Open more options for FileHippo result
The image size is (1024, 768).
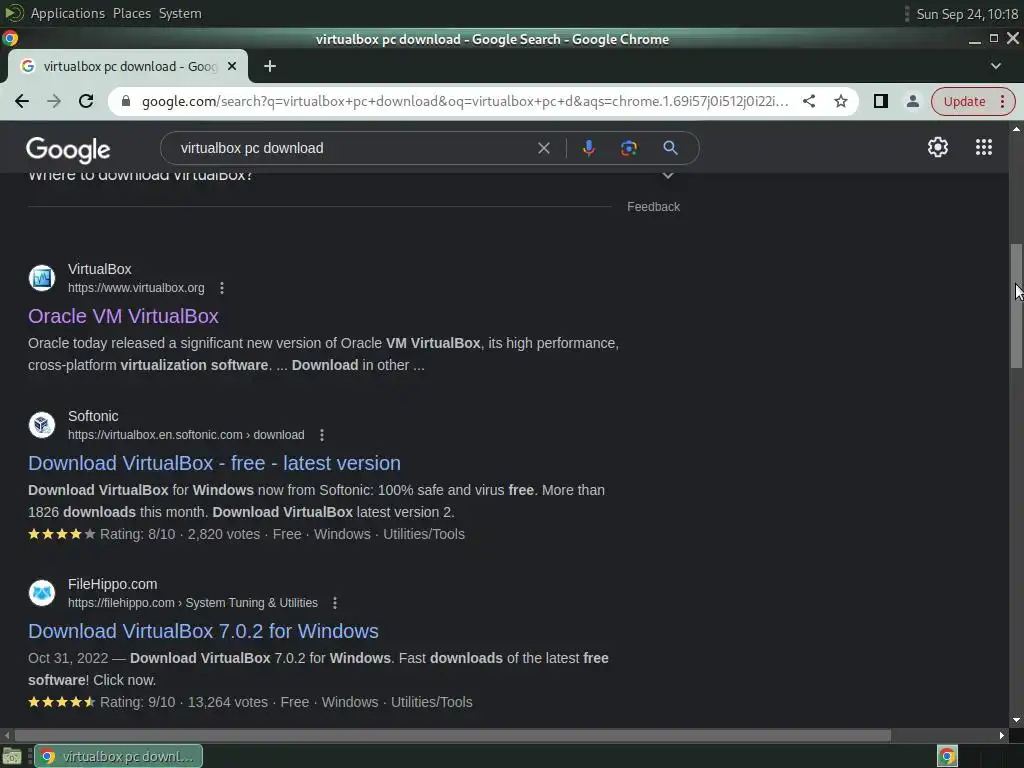click(335, 603)
